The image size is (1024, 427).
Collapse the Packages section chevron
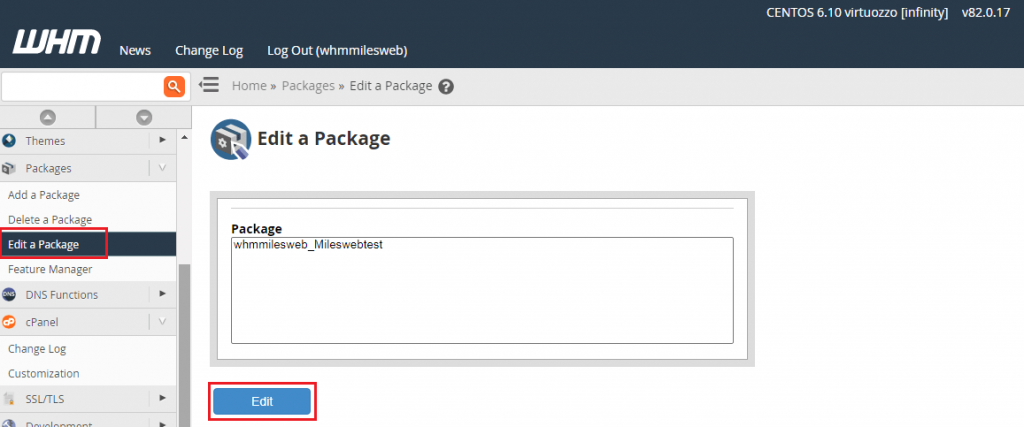click(162, 168)
